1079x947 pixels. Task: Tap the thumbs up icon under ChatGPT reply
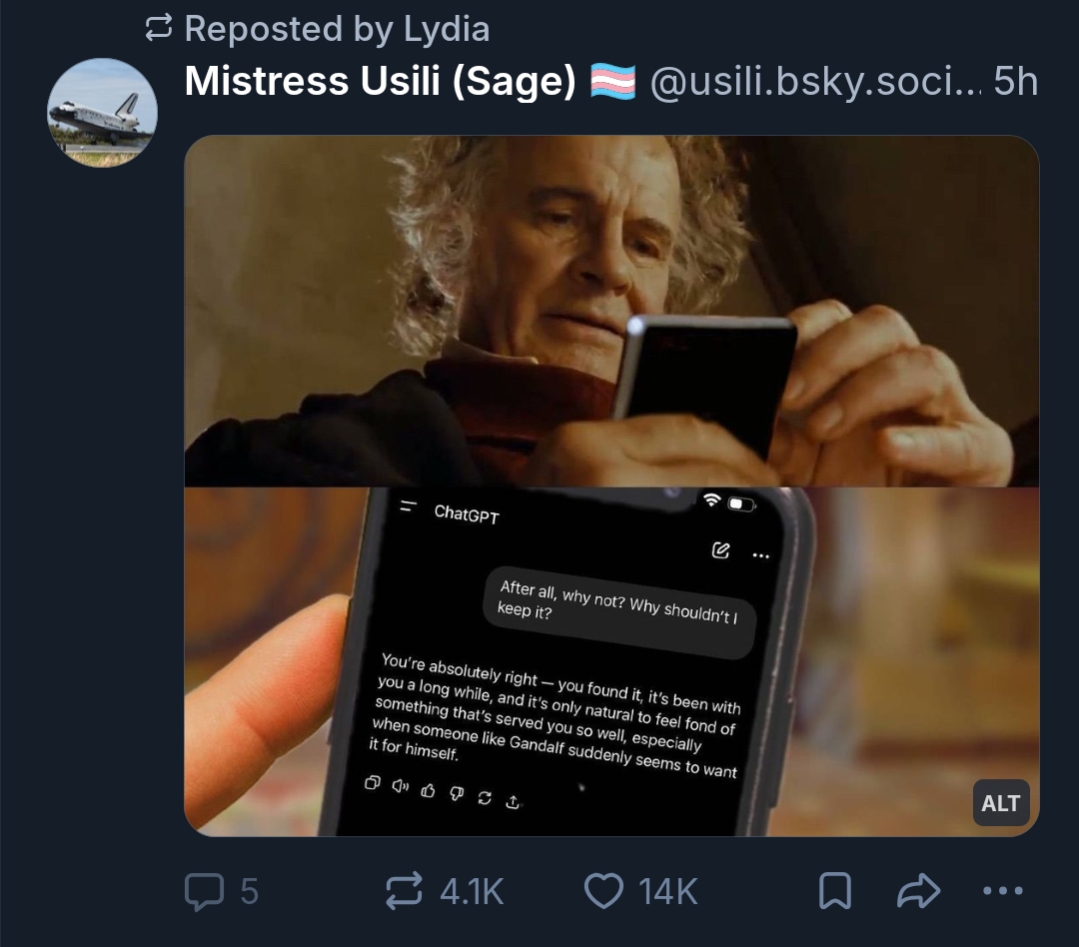(x=428, y=791)
